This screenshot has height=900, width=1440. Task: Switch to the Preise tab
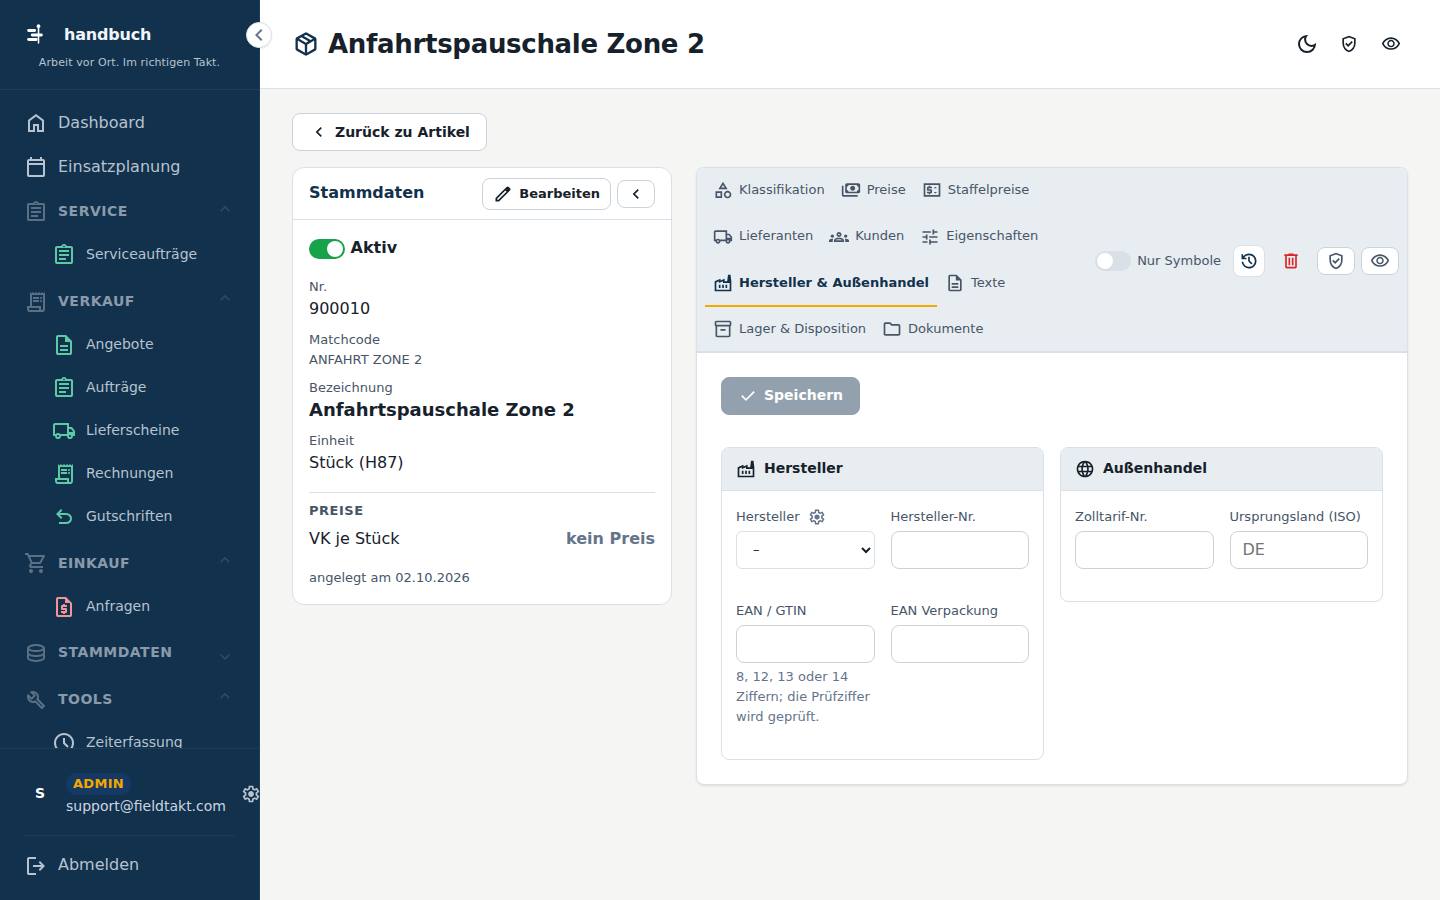tap(874, 190)
